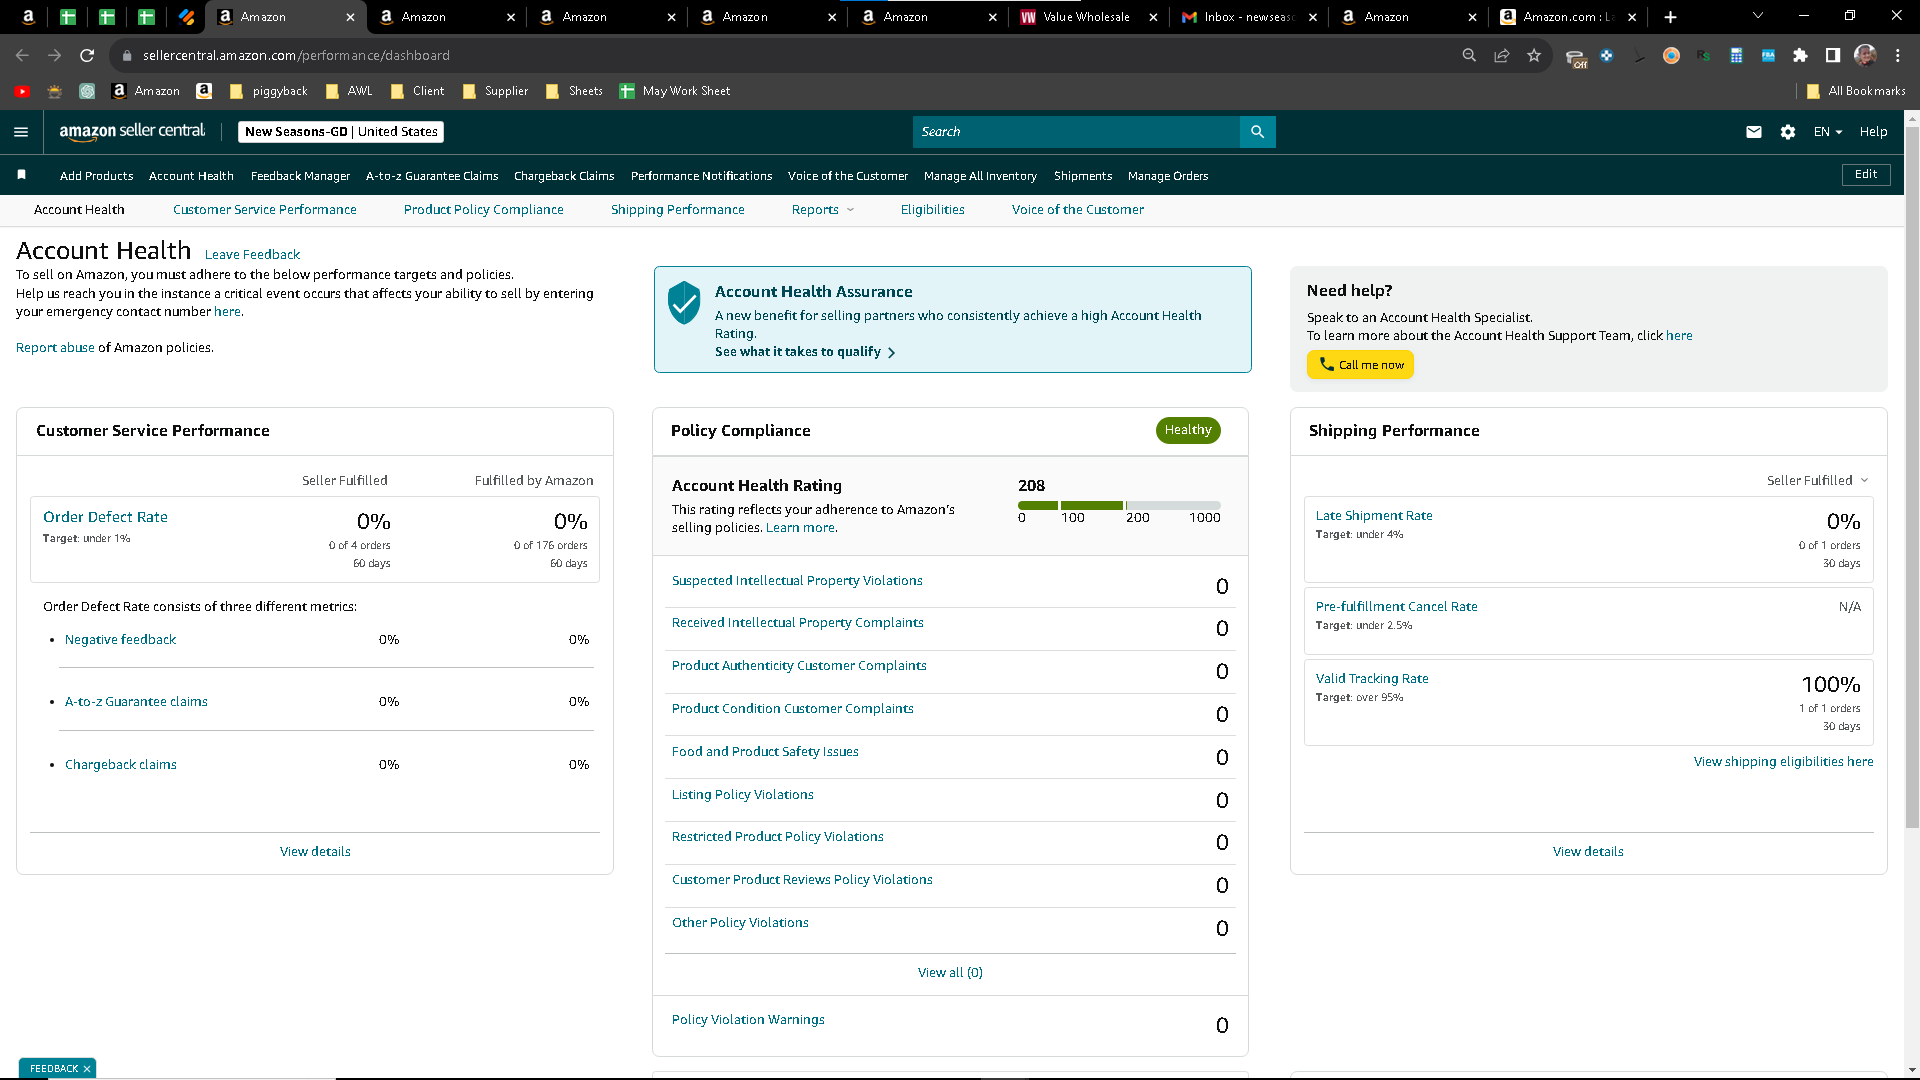Image resolution: width=1920 pixels, height=1080 pixels.
Task: Open the Chrome three-dot menu
Action: [1897, 56]
